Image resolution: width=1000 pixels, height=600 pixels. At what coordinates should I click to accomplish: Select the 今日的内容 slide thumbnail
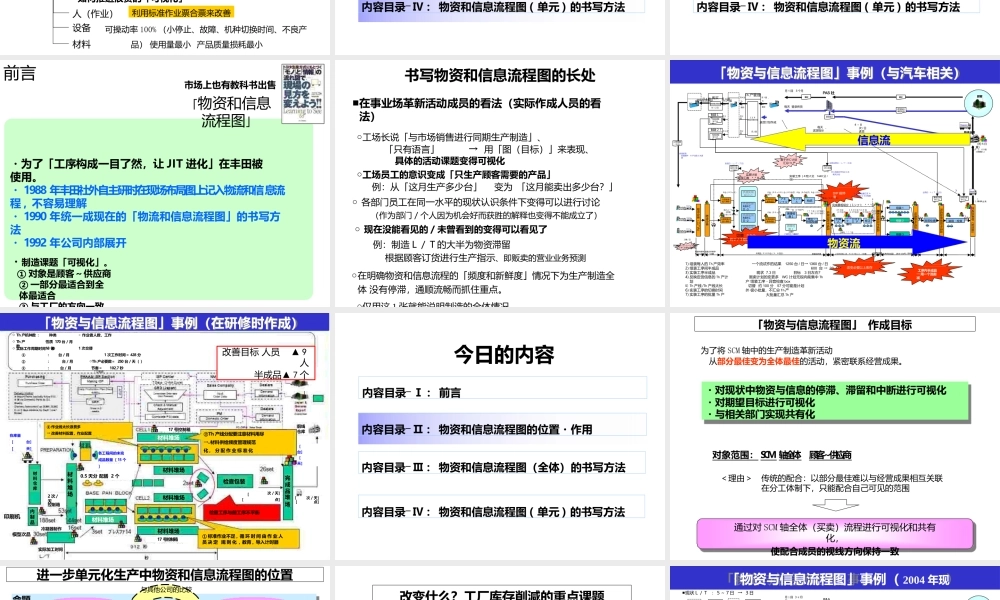point(499,436)
